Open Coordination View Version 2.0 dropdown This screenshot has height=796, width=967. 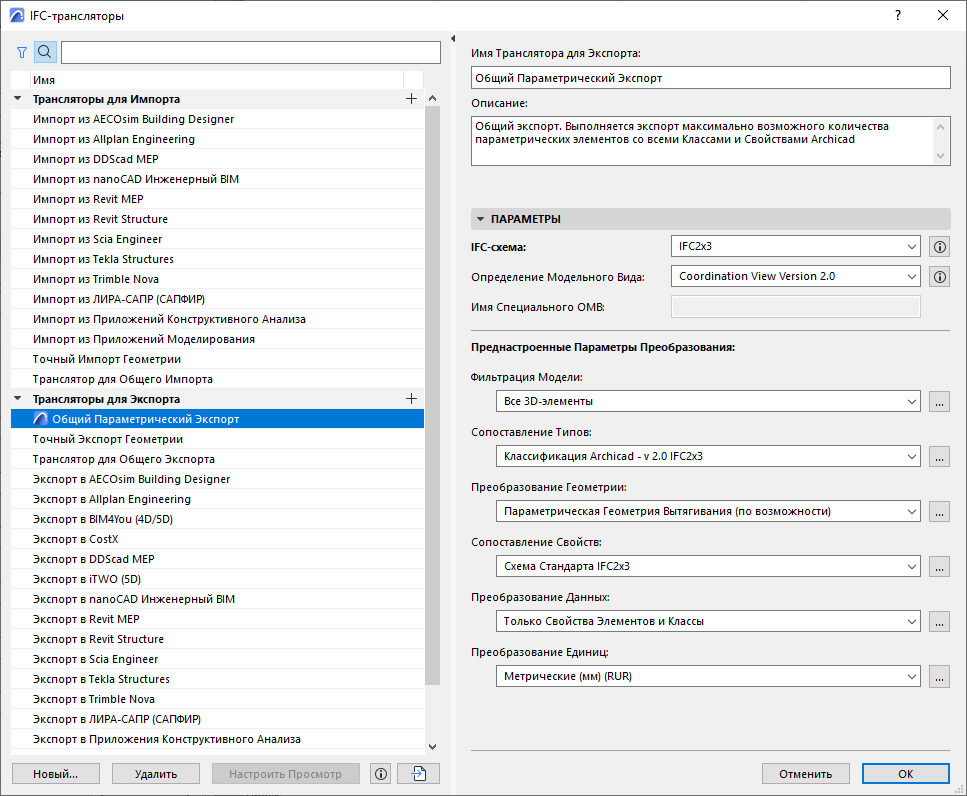(x=796, y=276)
